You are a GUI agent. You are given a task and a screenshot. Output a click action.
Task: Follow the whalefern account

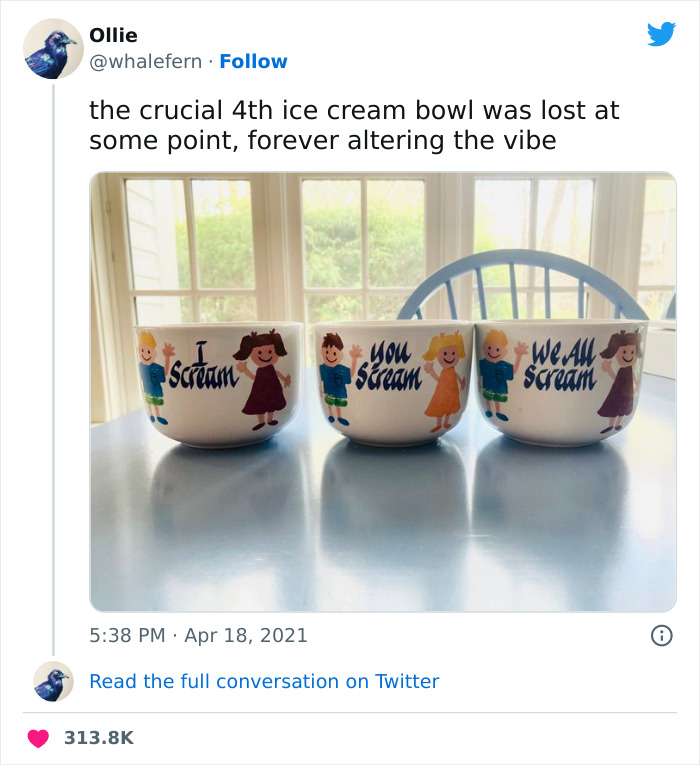pos(253,61)
